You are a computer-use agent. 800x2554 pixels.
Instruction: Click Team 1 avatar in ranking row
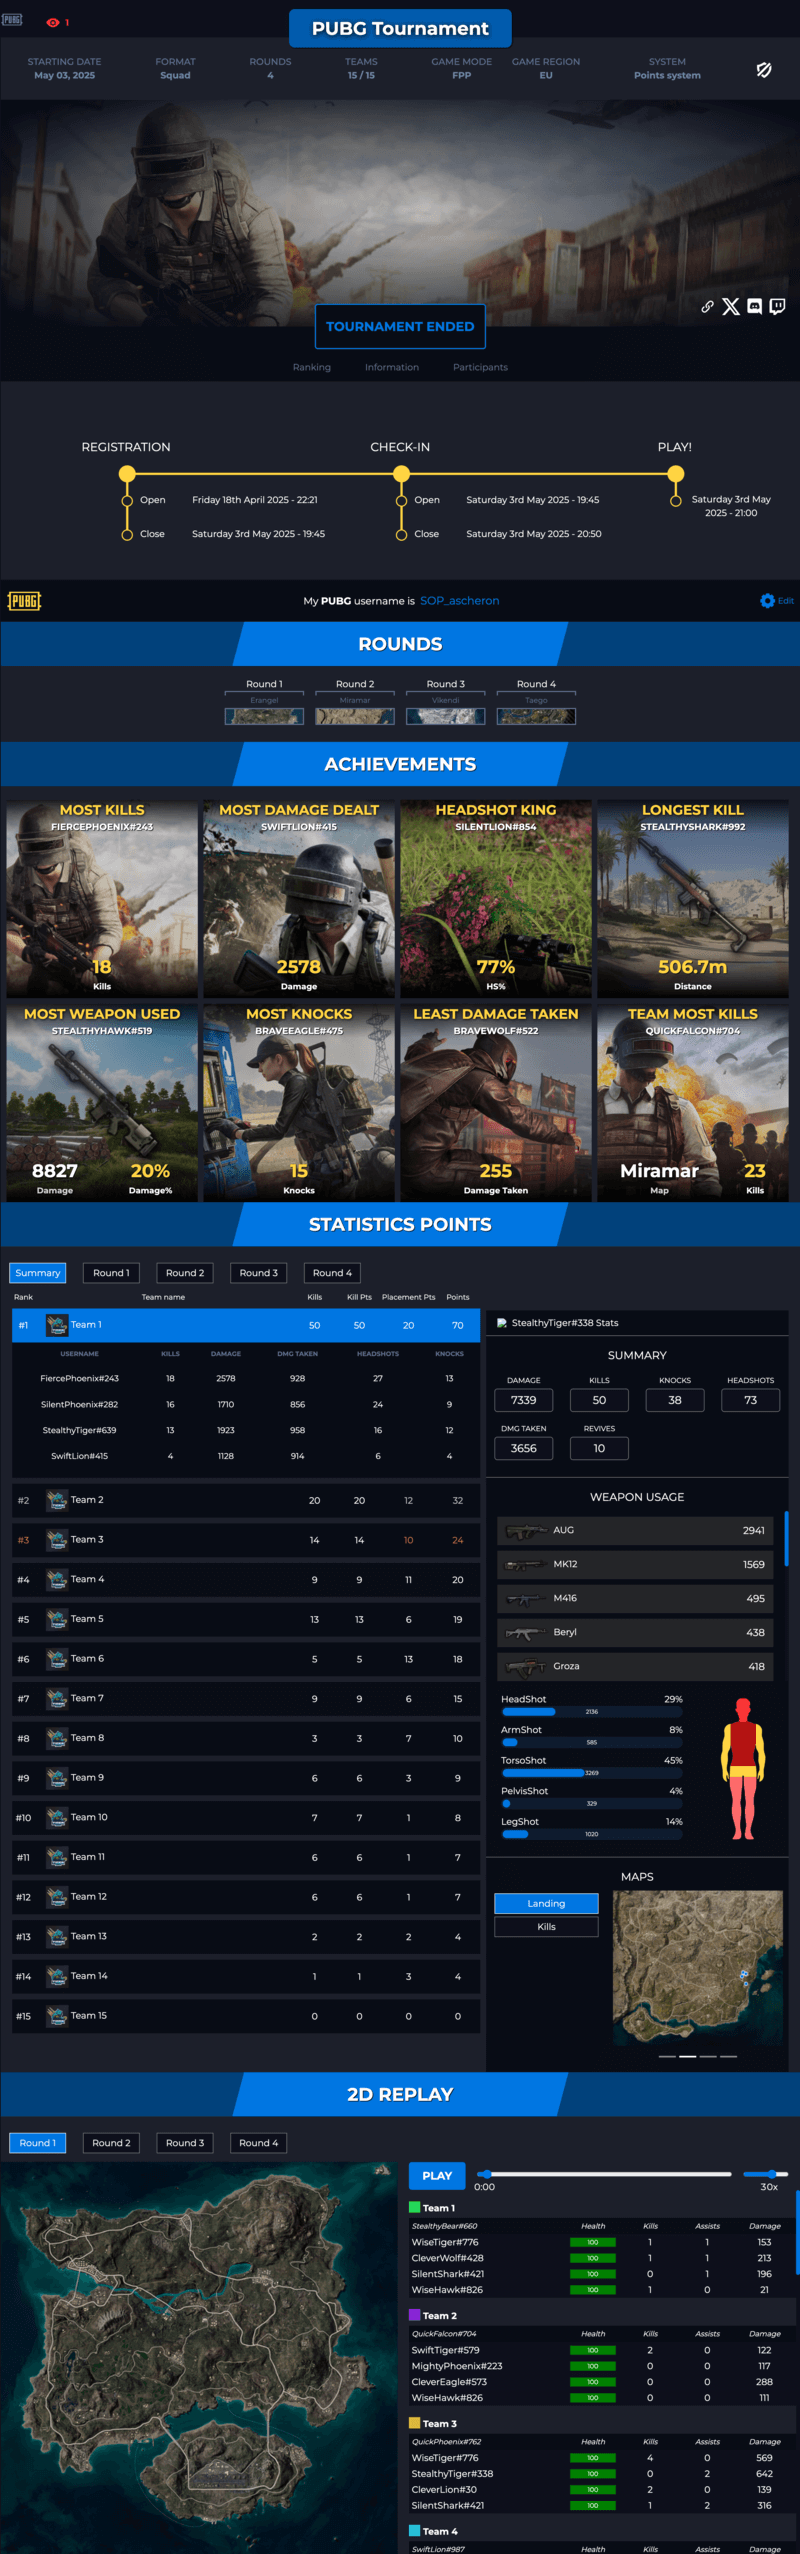pos(57,1325)
